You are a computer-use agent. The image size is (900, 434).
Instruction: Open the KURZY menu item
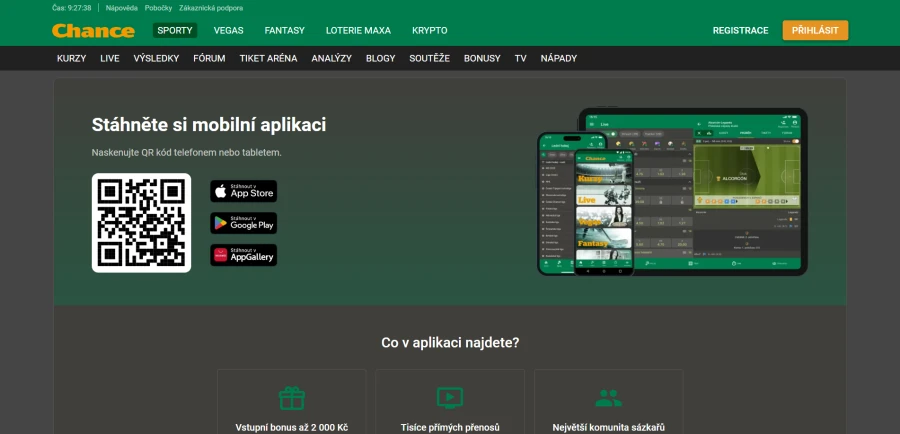click(x=72, y=58)
